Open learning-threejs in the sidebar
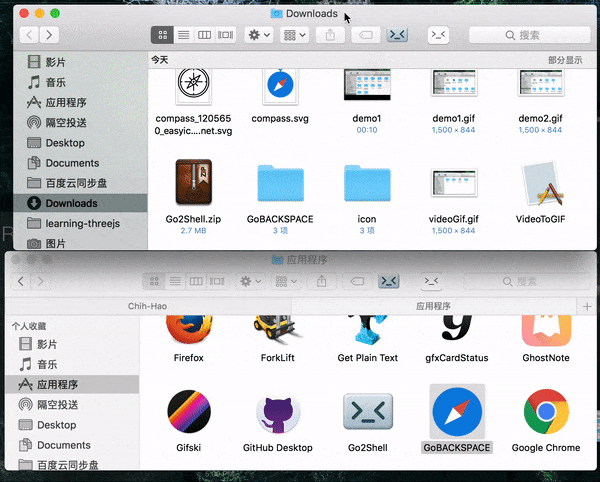The height and width of the screenshot is (482, 600). coord(80,223)
